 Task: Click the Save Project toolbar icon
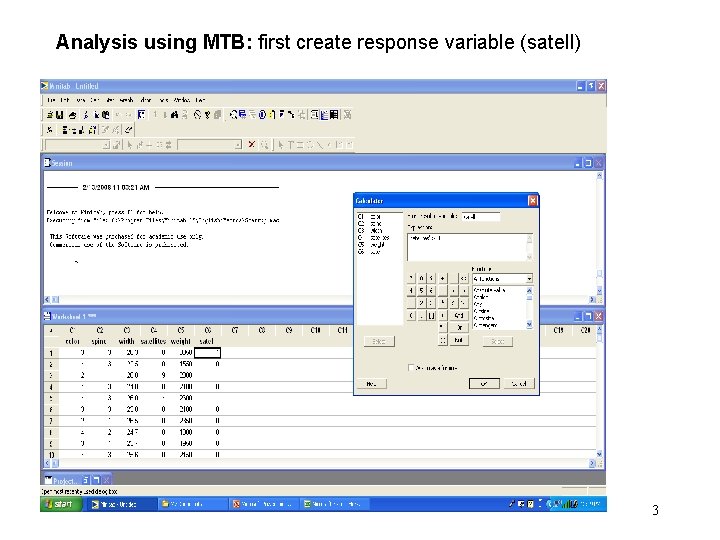click(x=59, y=115)
